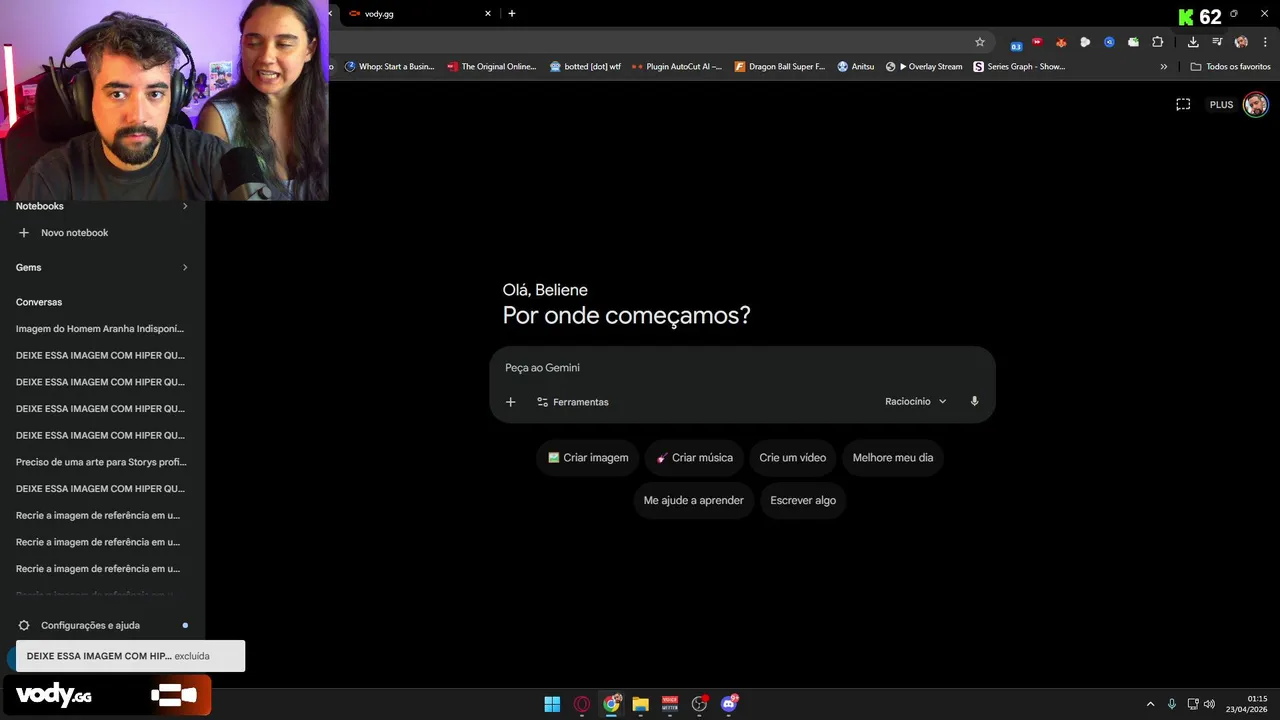Viewport: 1280px width, 720px height.
Task: Open 'botted [dot] wtf' bookmark
Action: [x=585, y=67]
